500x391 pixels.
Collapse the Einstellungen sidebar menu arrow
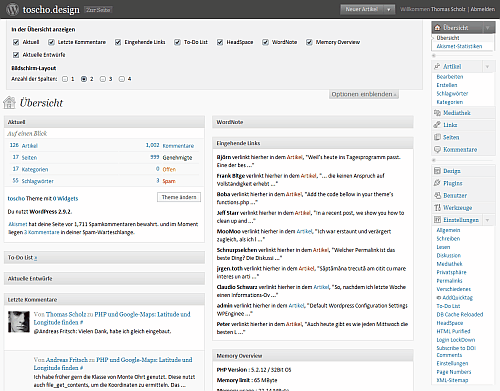pyautogui.click(x=487, y=220)
